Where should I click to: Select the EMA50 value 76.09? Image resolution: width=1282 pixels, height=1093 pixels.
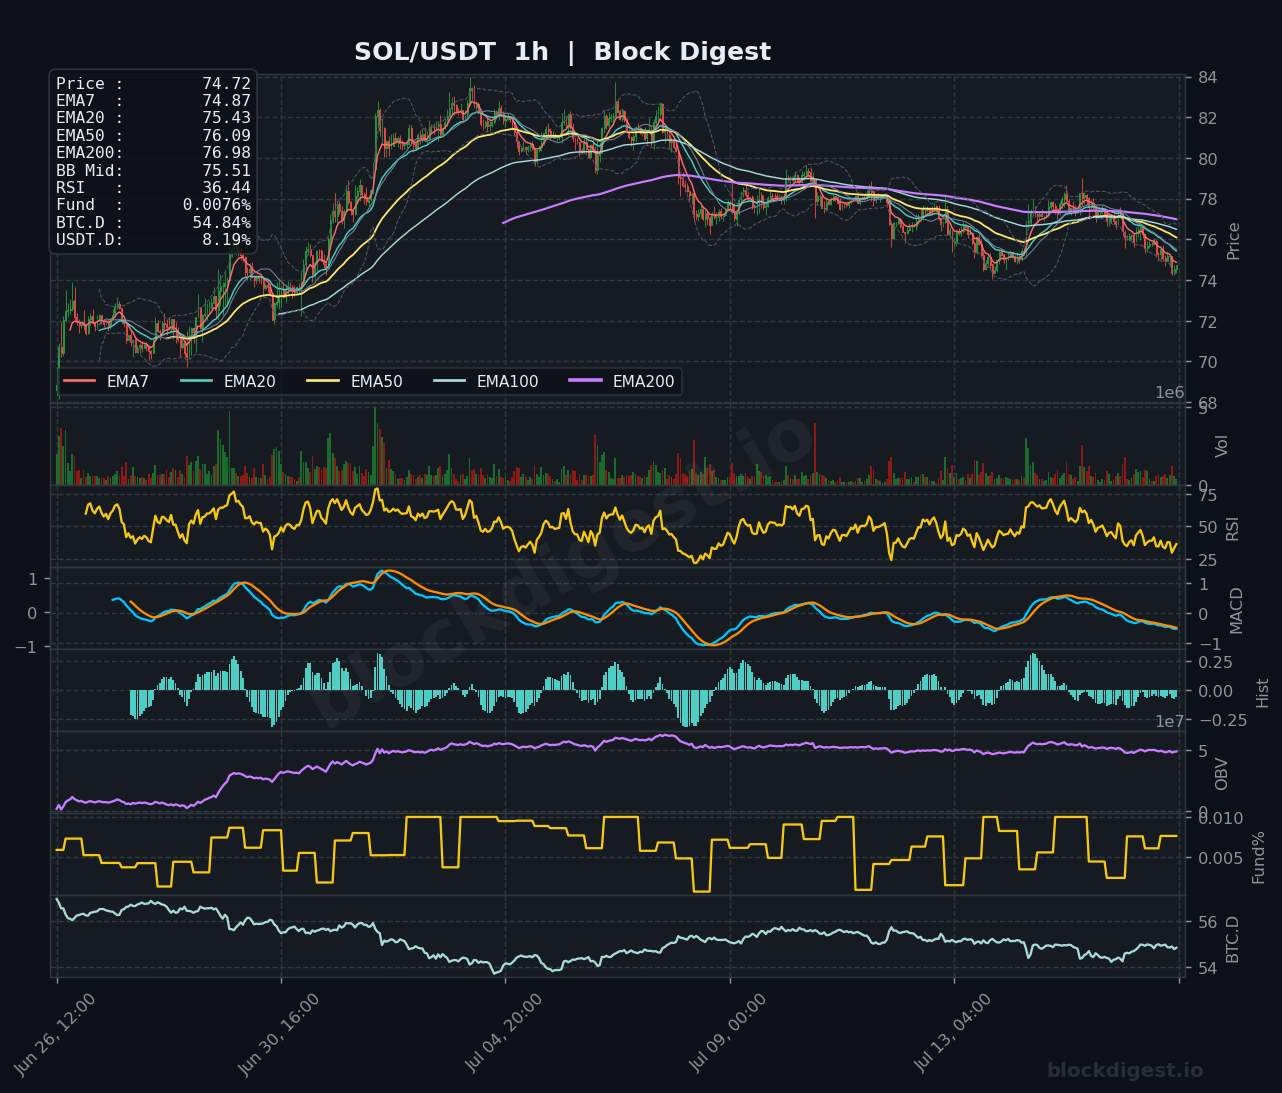tap(226, 136)
